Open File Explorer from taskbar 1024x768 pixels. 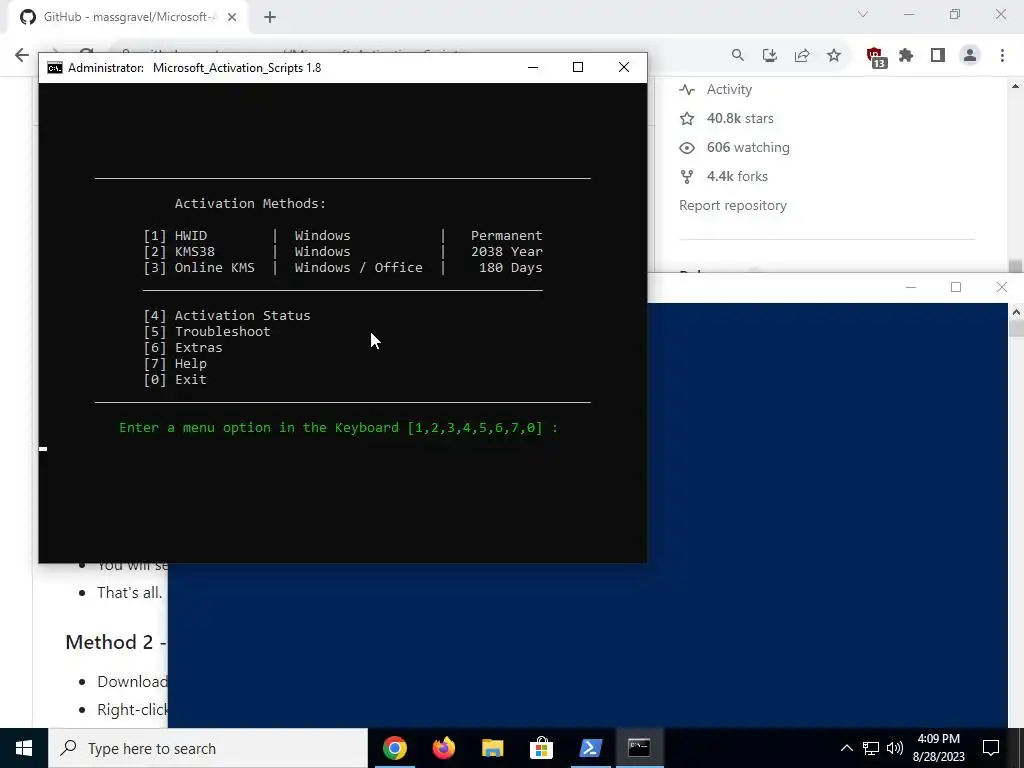tap(492, 748)
